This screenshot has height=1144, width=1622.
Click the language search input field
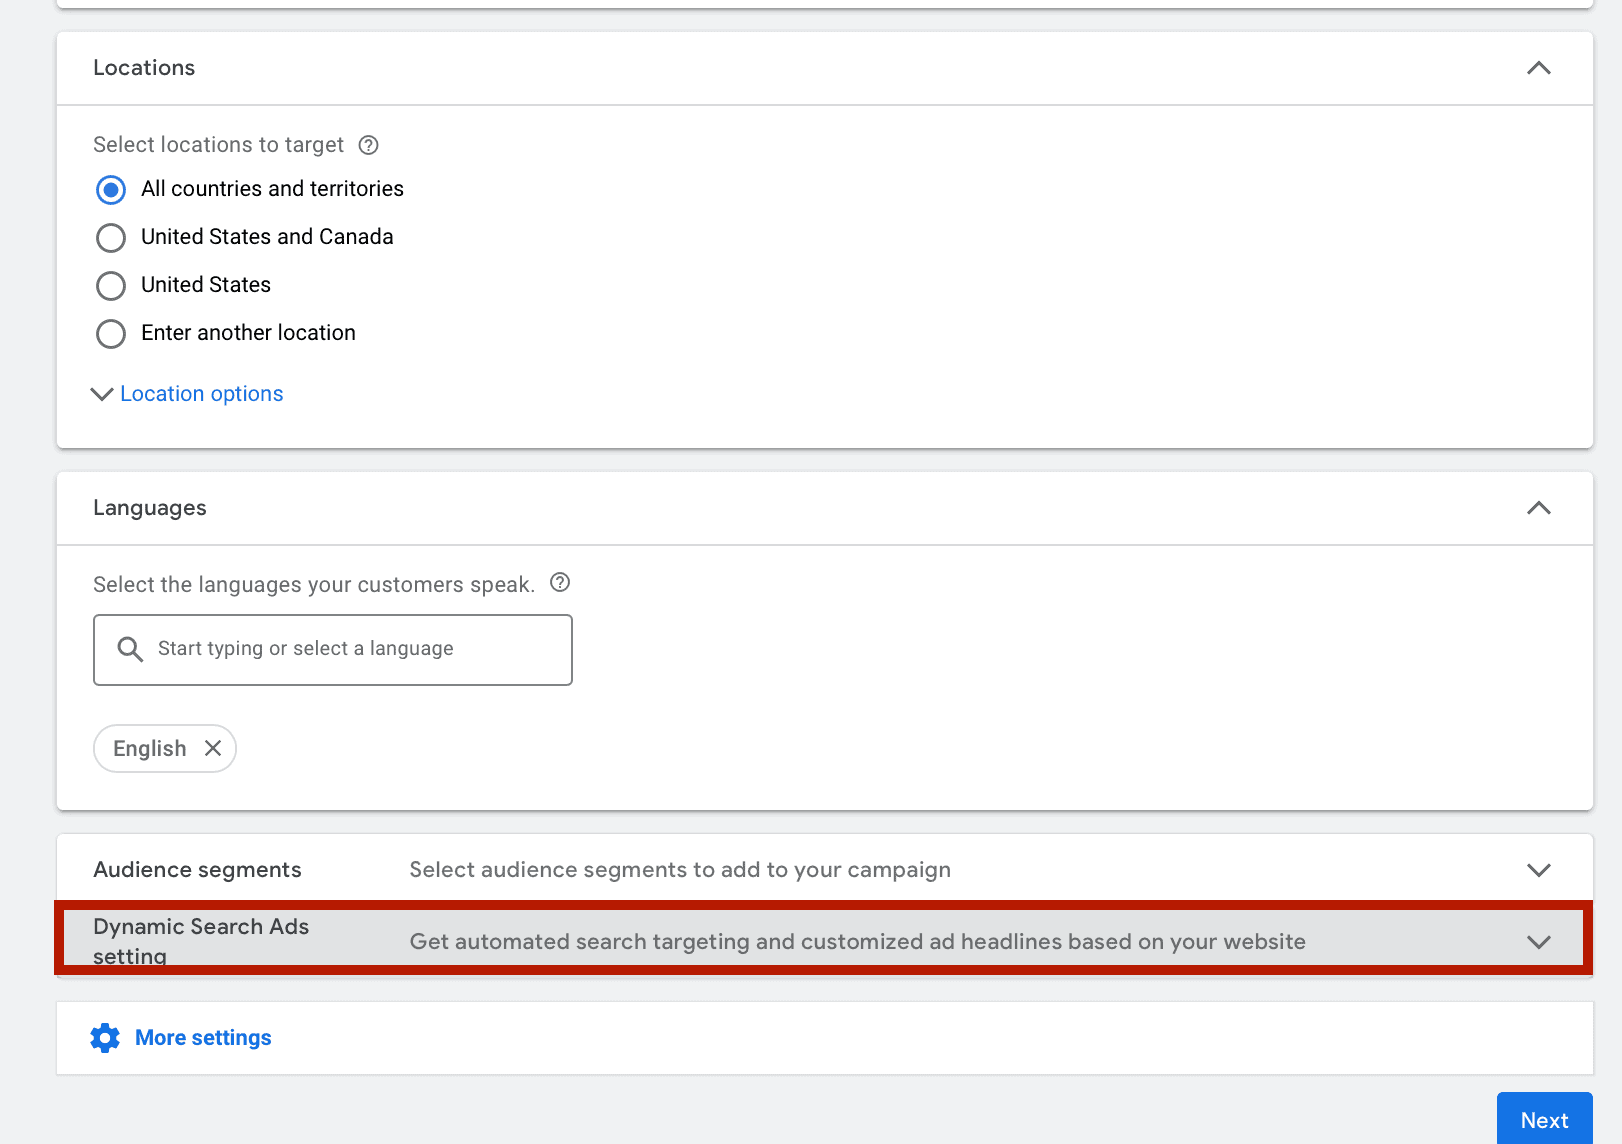(333, 650)
